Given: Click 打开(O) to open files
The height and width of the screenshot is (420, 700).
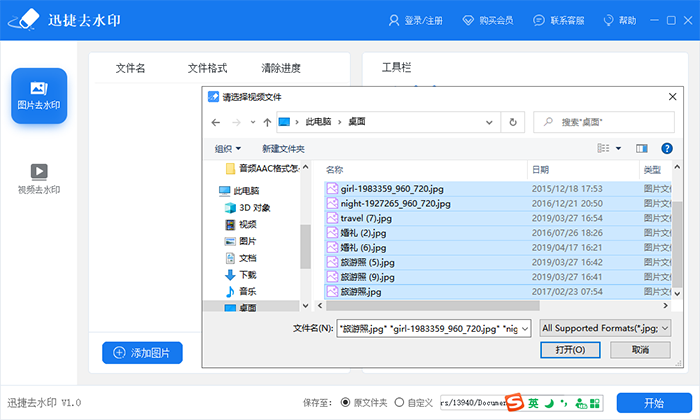Looking at the screenshot, I should [x=570, y=350].
